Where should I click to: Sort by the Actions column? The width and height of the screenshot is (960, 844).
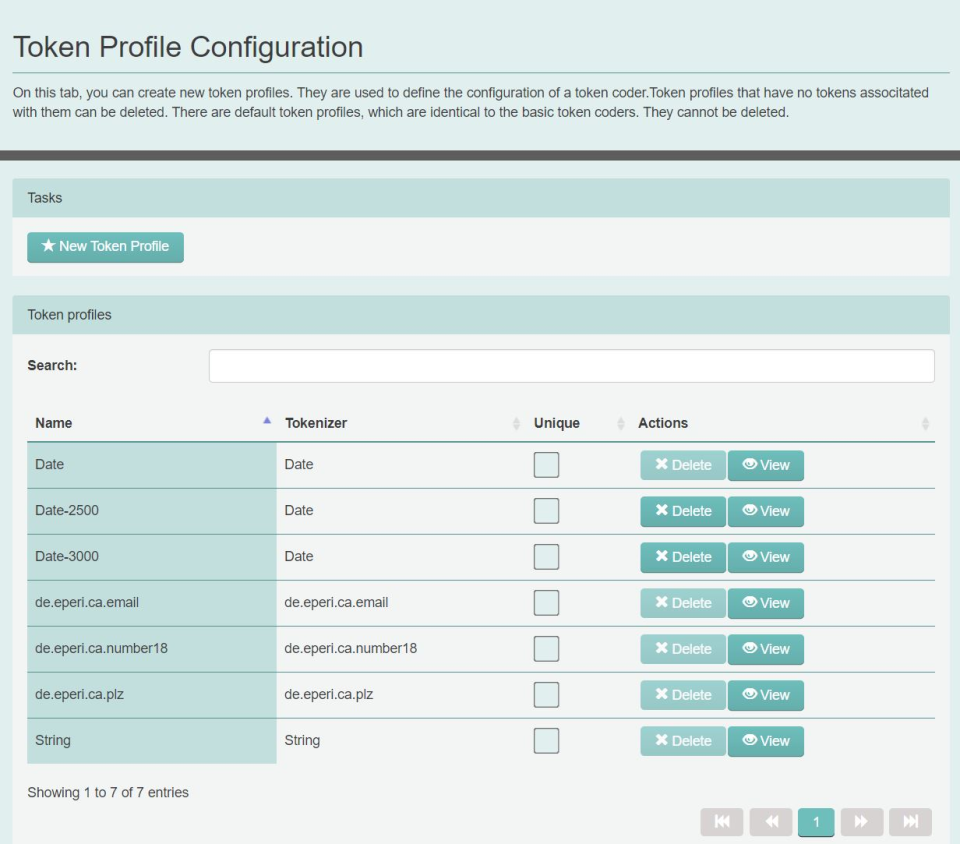tap(780, 423)
